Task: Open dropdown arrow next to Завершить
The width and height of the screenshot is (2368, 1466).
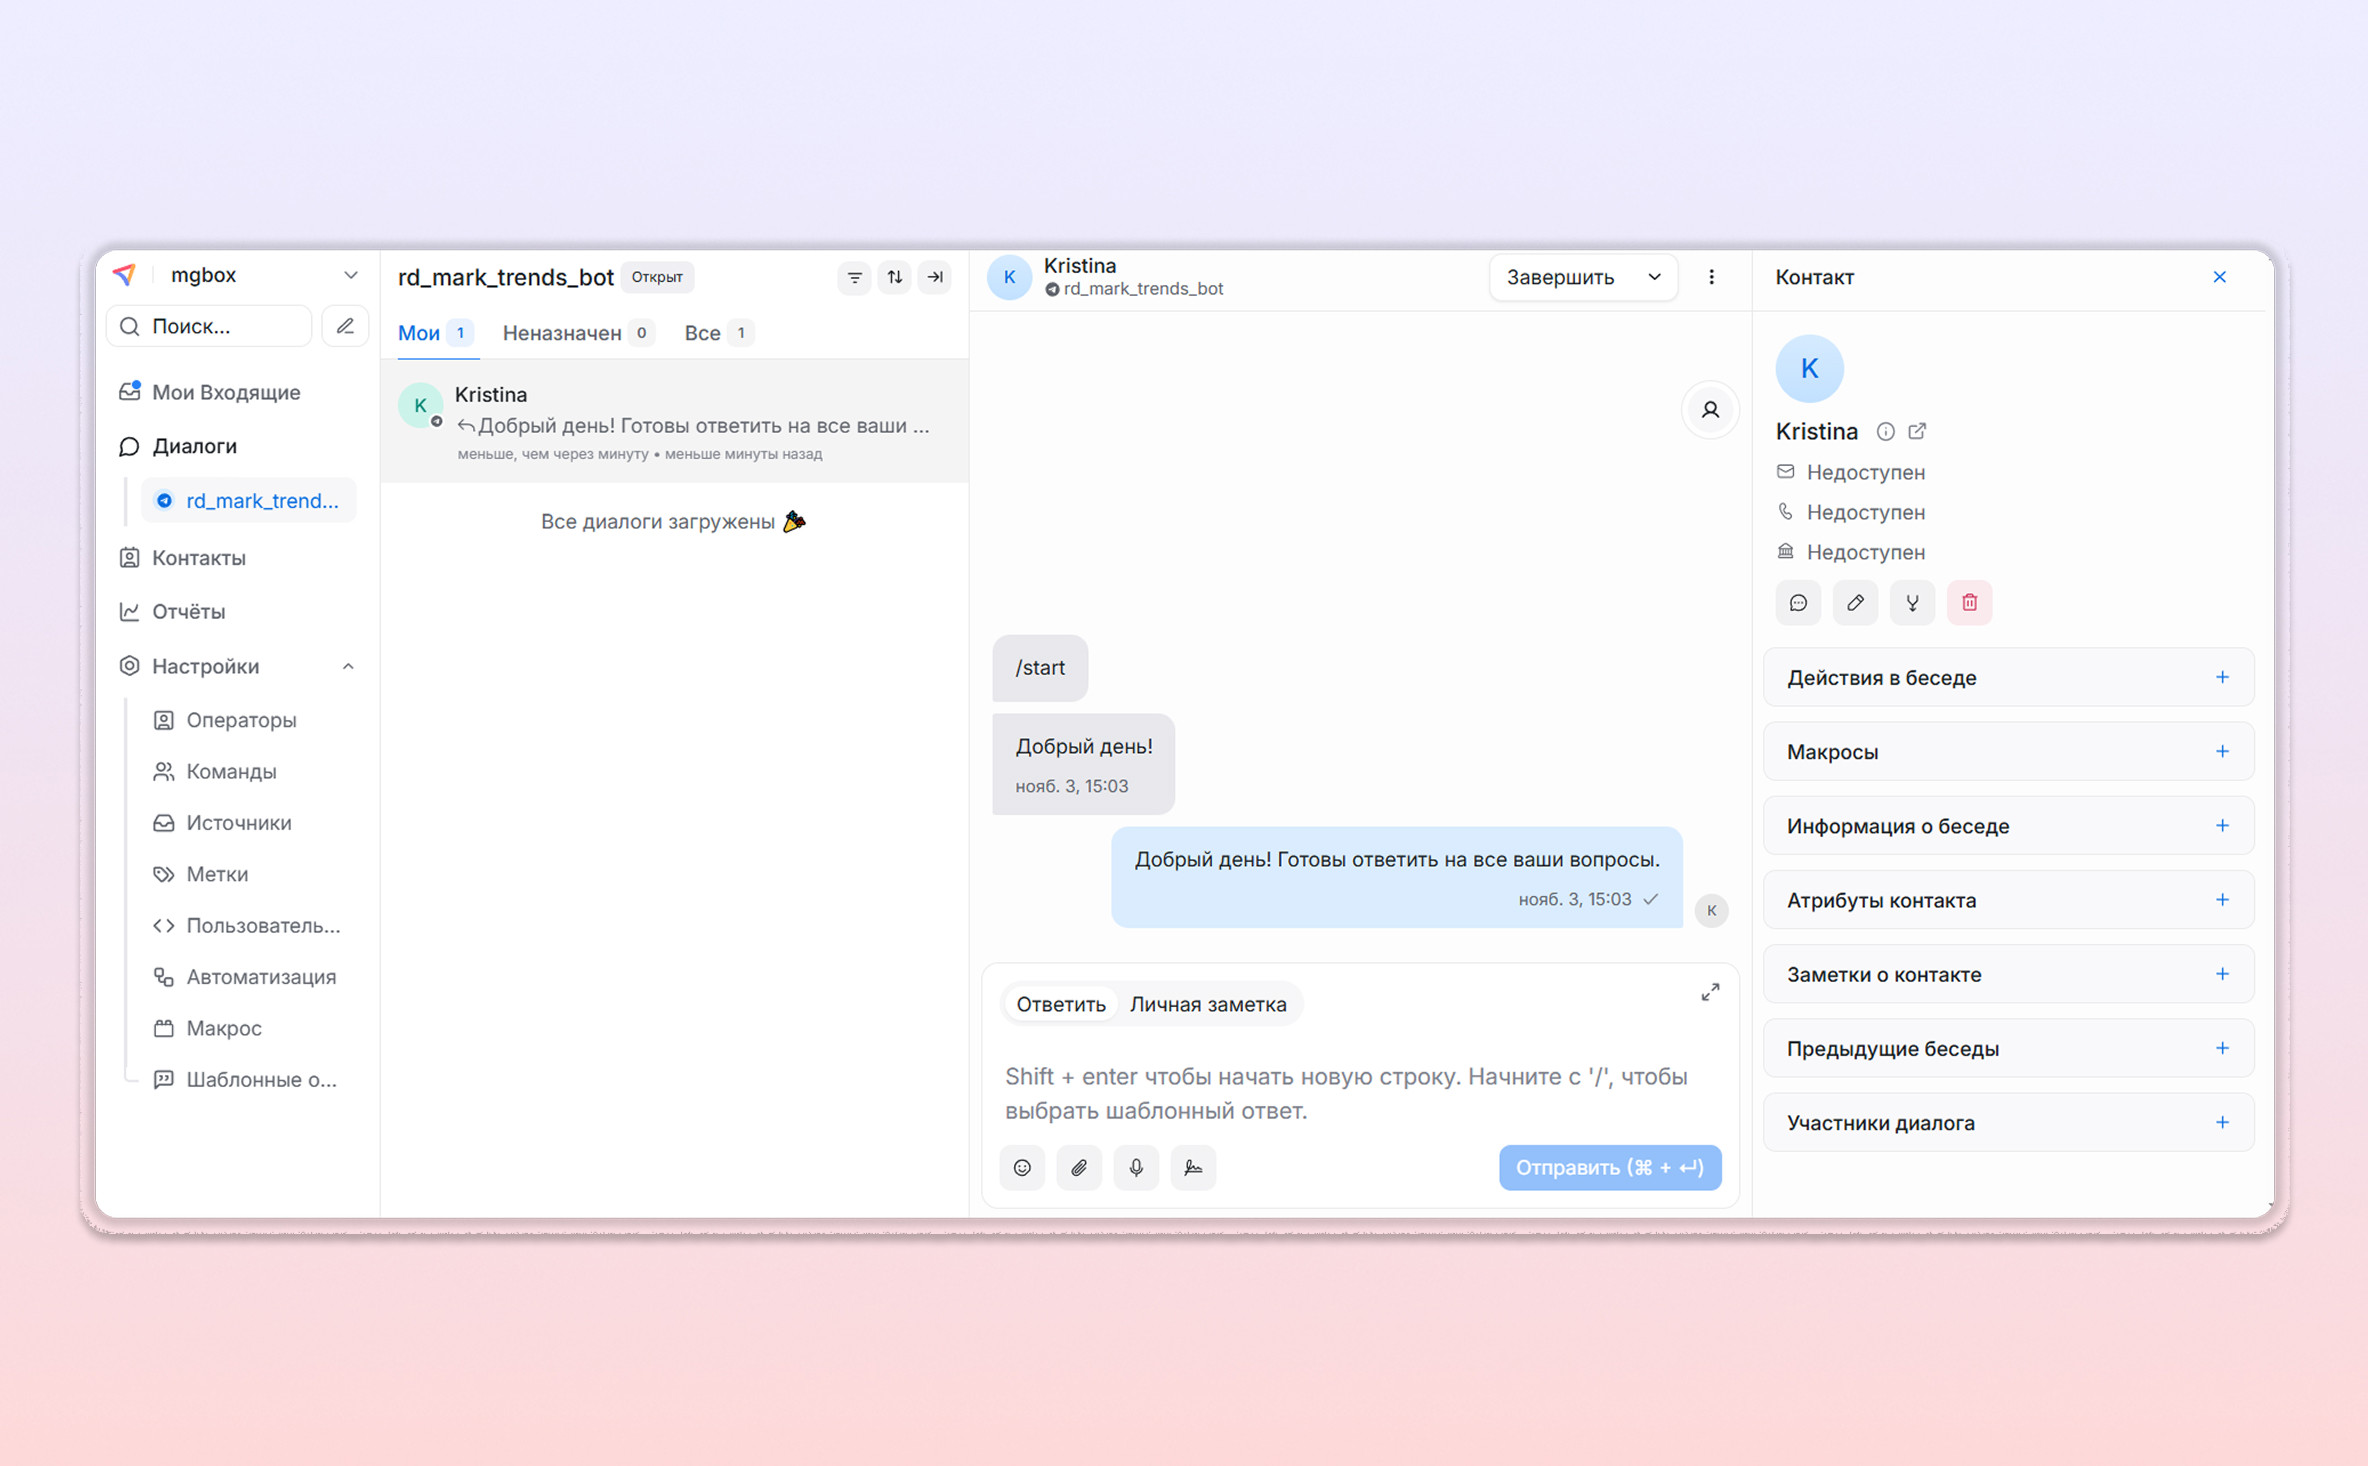Action: 1654,277
